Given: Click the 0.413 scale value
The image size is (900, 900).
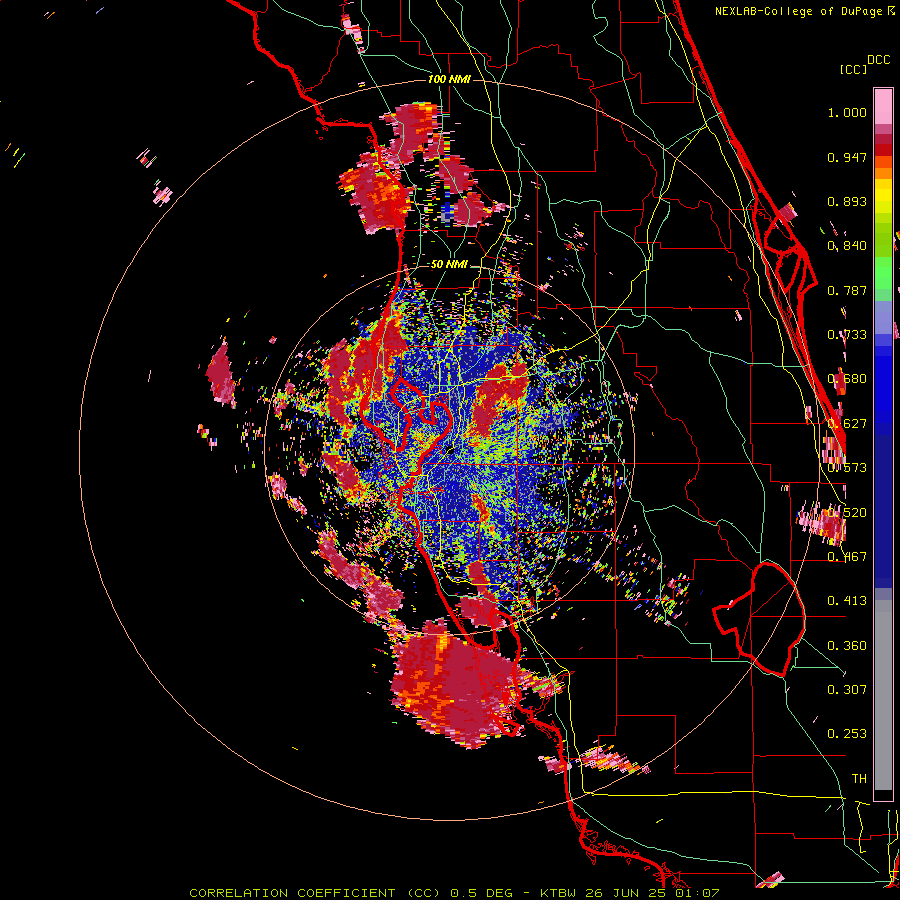Looking at the screenshot, I should [847, 601].
